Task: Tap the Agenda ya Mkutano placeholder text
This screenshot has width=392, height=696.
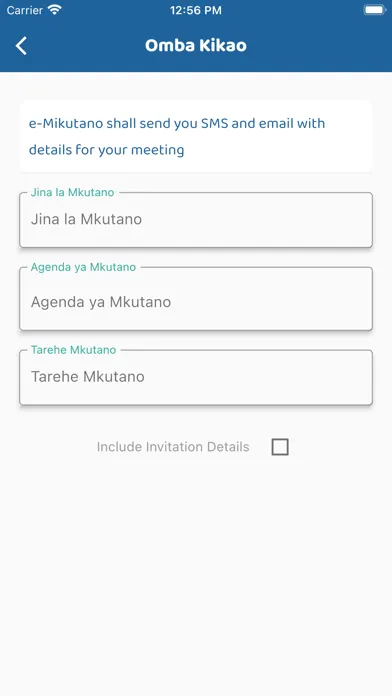Action: pyautogui.click(x=101, y=302)
